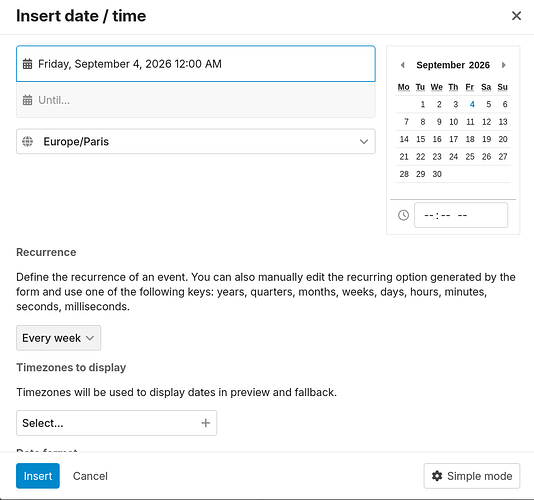This screenshot has height=500, width=534.
Task: Click the time input field showing --:-- --
Action: tap(461, 215)
